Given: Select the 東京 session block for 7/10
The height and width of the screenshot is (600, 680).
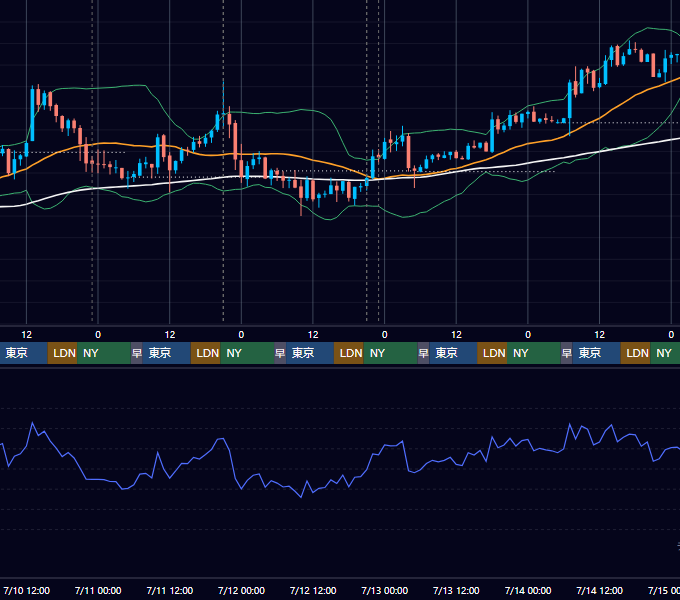Looking at the screenshot, I should click(x=23, y=353).
